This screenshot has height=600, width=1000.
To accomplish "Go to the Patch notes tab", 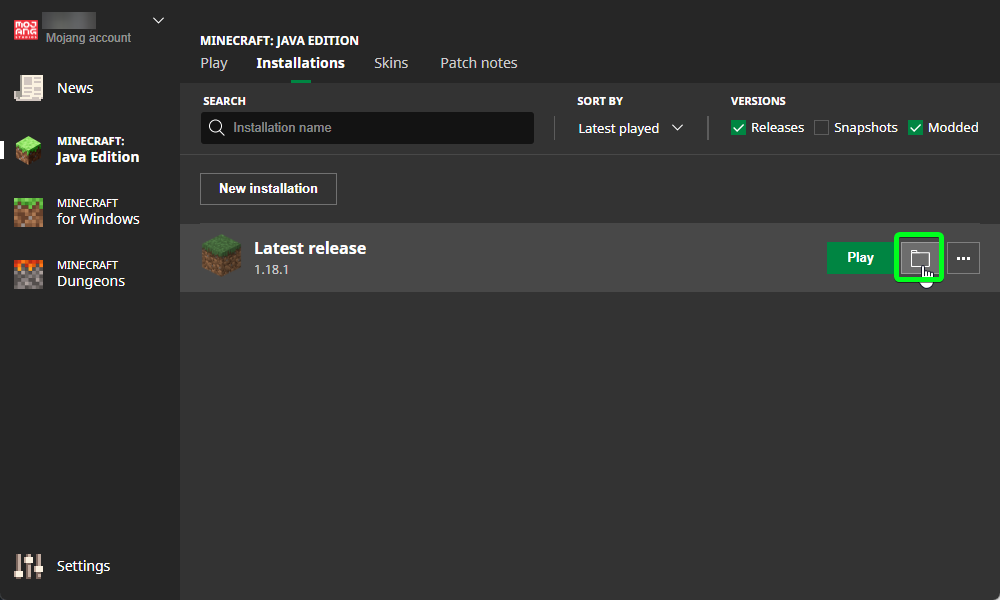I will click(x=478, y=63).
